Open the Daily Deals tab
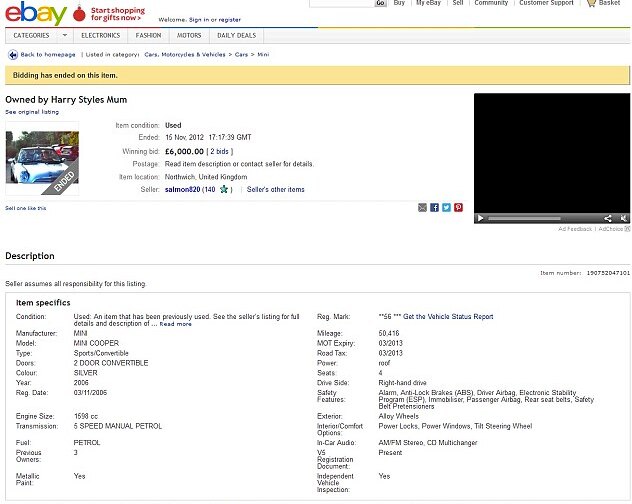This screenshot has height=504, width=632. (237, 35)
